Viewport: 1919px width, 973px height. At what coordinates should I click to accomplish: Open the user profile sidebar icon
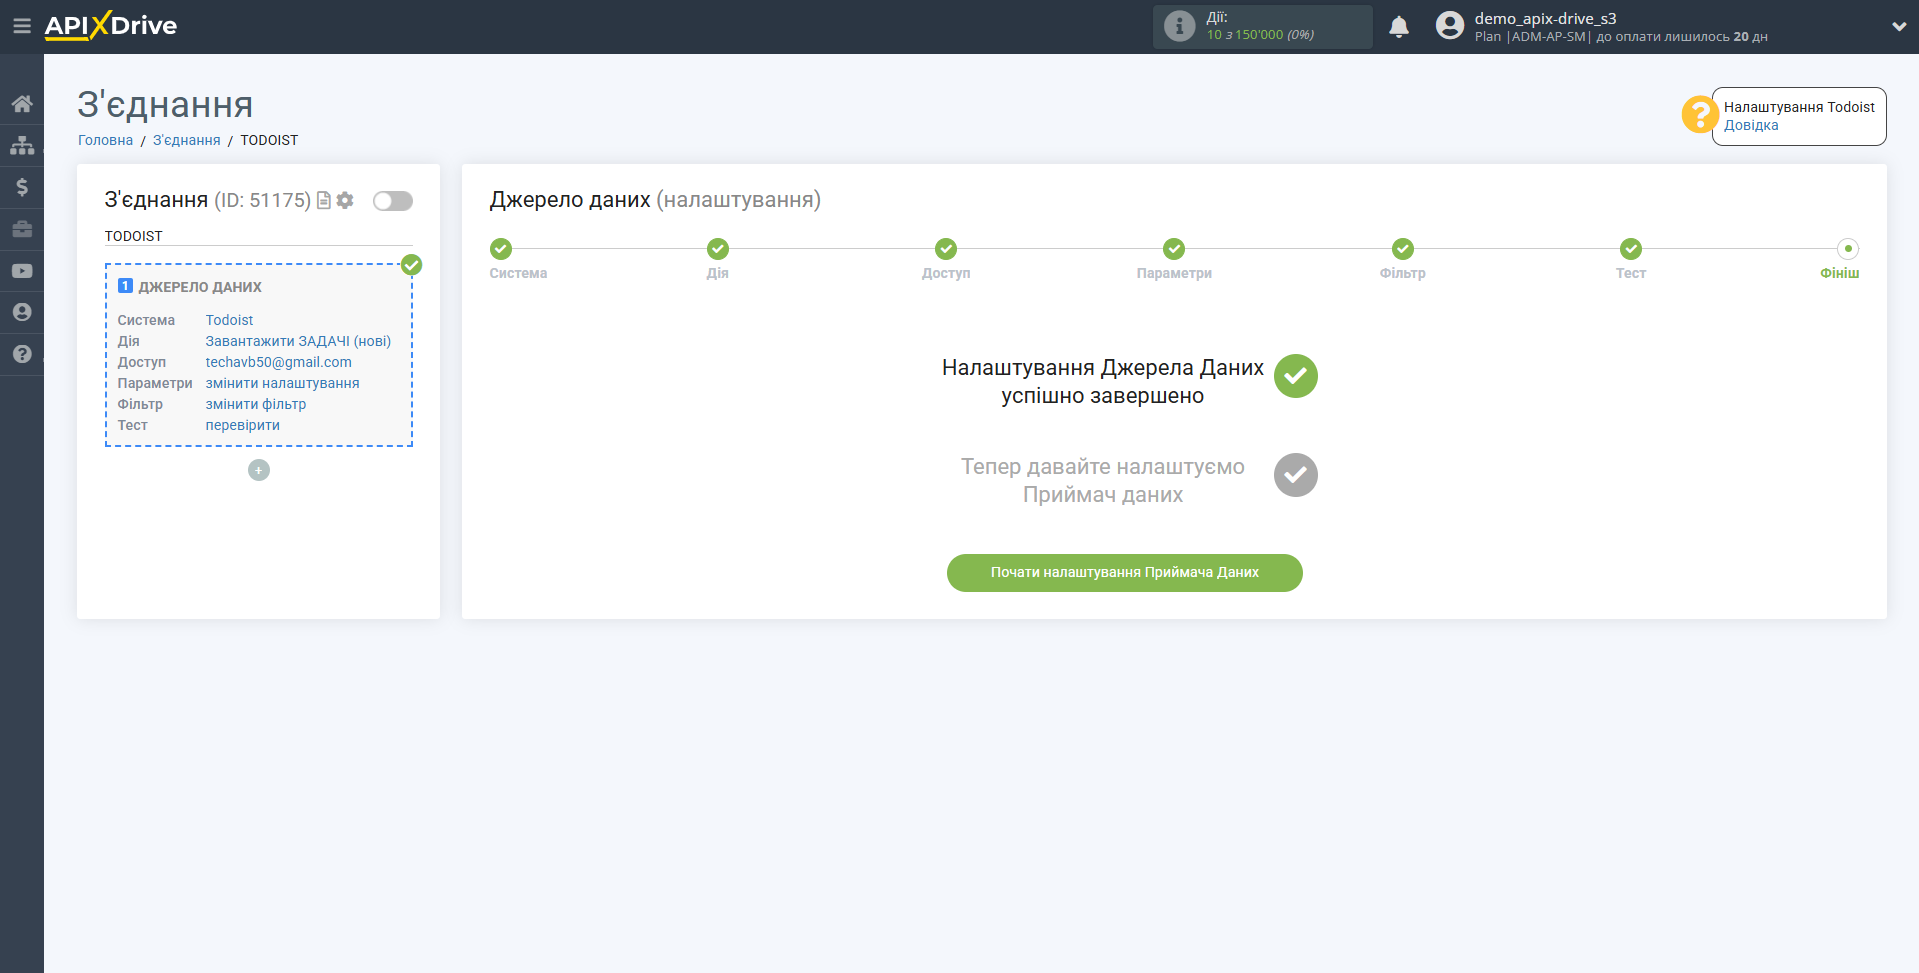(22, 312)
